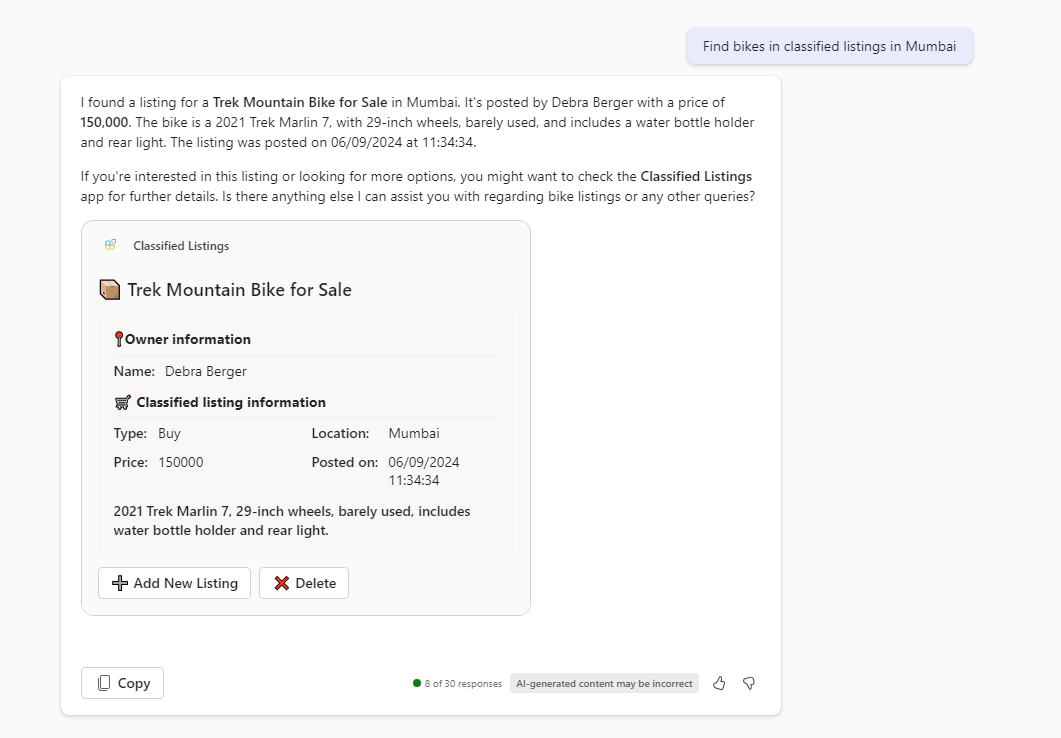Click the 8 of 30 responses counter text

(463, 684)
